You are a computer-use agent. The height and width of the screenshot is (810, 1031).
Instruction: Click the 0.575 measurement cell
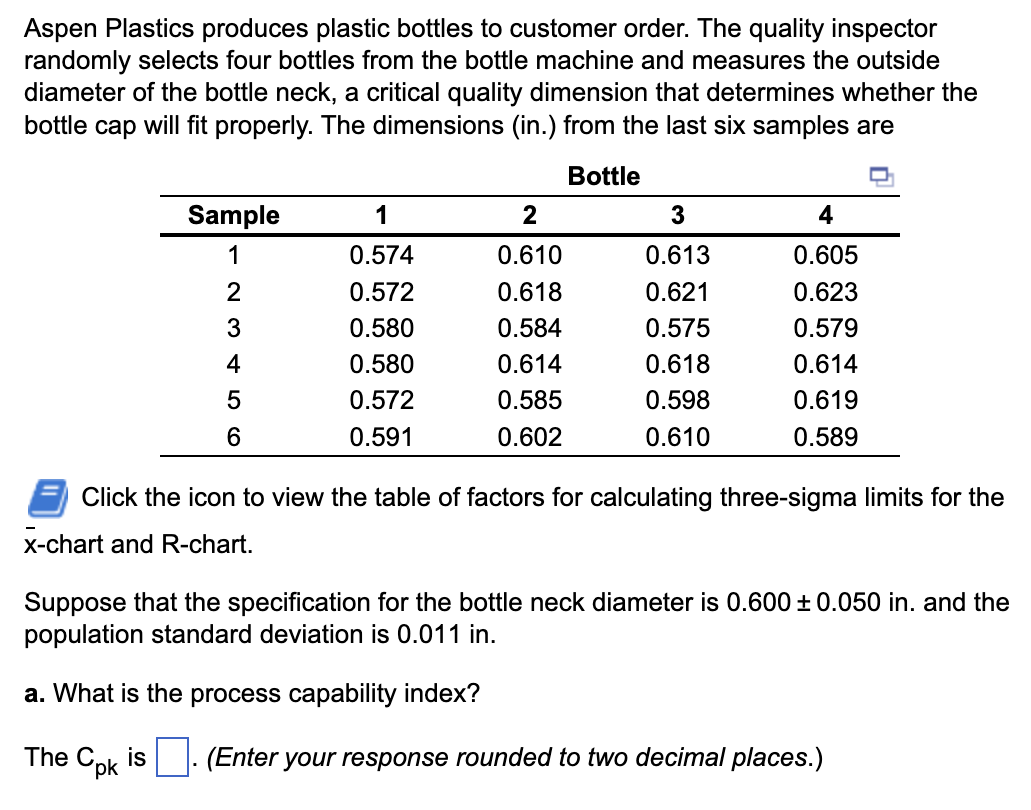(x=677, y=328)
